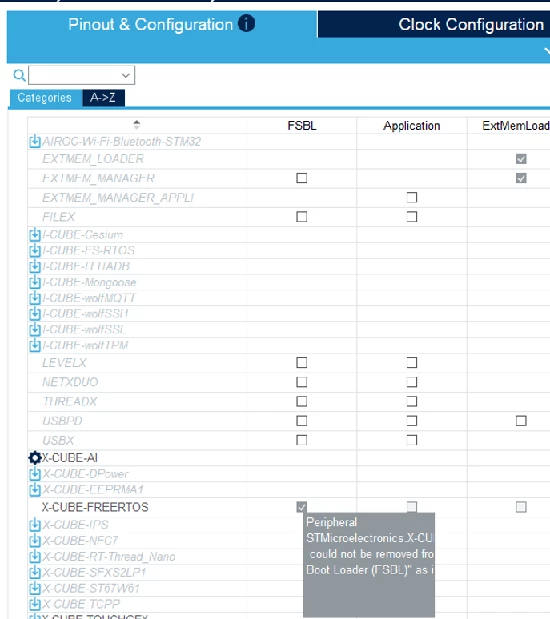The height and width of the screenshot is (619, 550).
Task: Check USBPD ExtMemLoader checkbox
Action: pos(521,420)
